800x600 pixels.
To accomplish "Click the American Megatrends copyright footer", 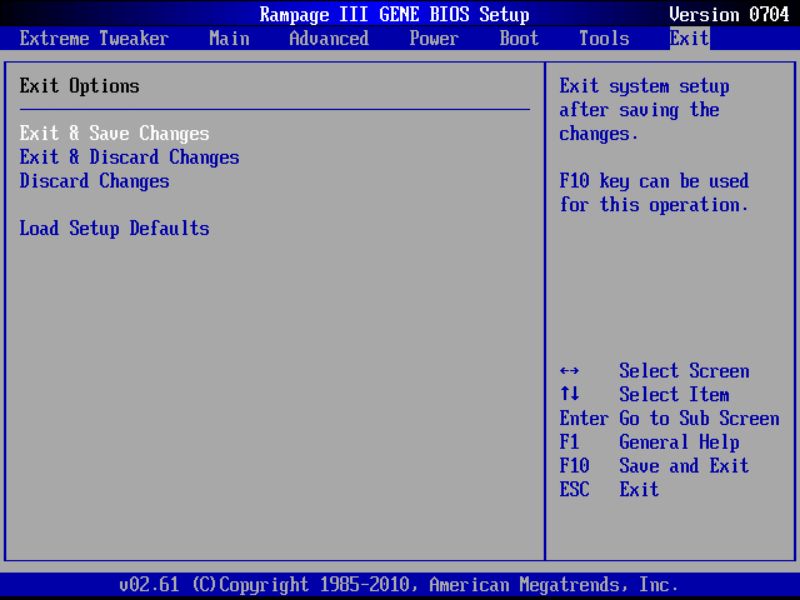I will pos(398,584).
